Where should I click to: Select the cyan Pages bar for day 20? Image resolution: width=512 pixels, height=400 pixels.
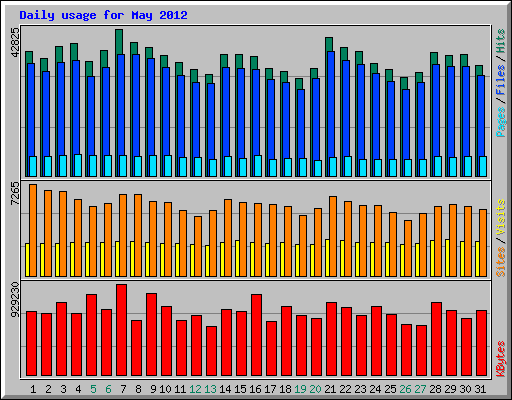tap(318, 168)
